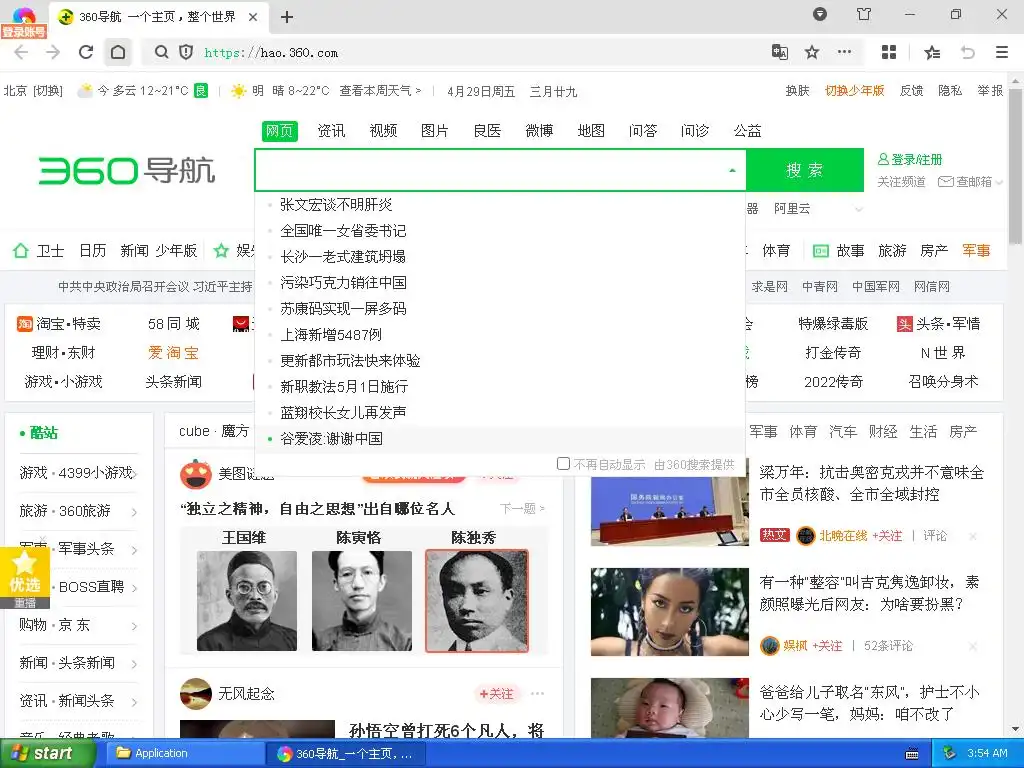The height and width of the screenshot is (768, 1024).
Task: Open a new tab with plus button
Action: pyautogui.click(x=287, y=17)
